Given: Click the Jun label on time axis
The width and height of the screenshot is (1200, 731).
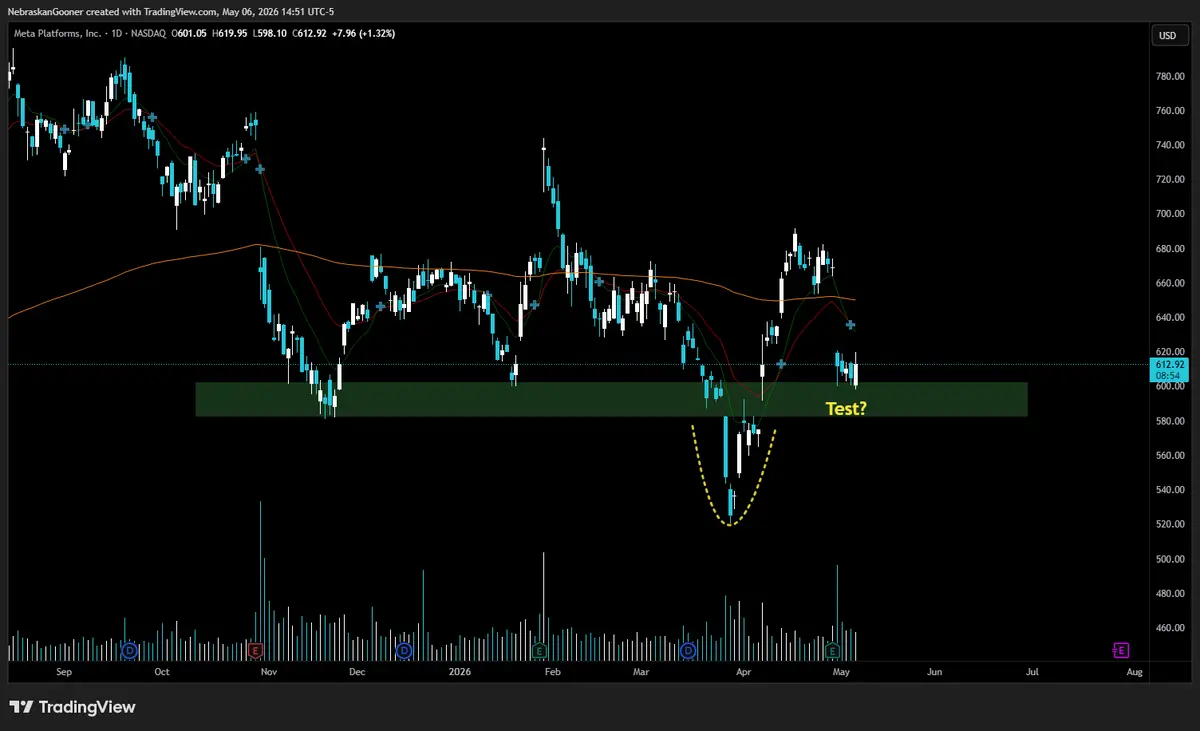Looking at the screenshot, I should point(934,673).
